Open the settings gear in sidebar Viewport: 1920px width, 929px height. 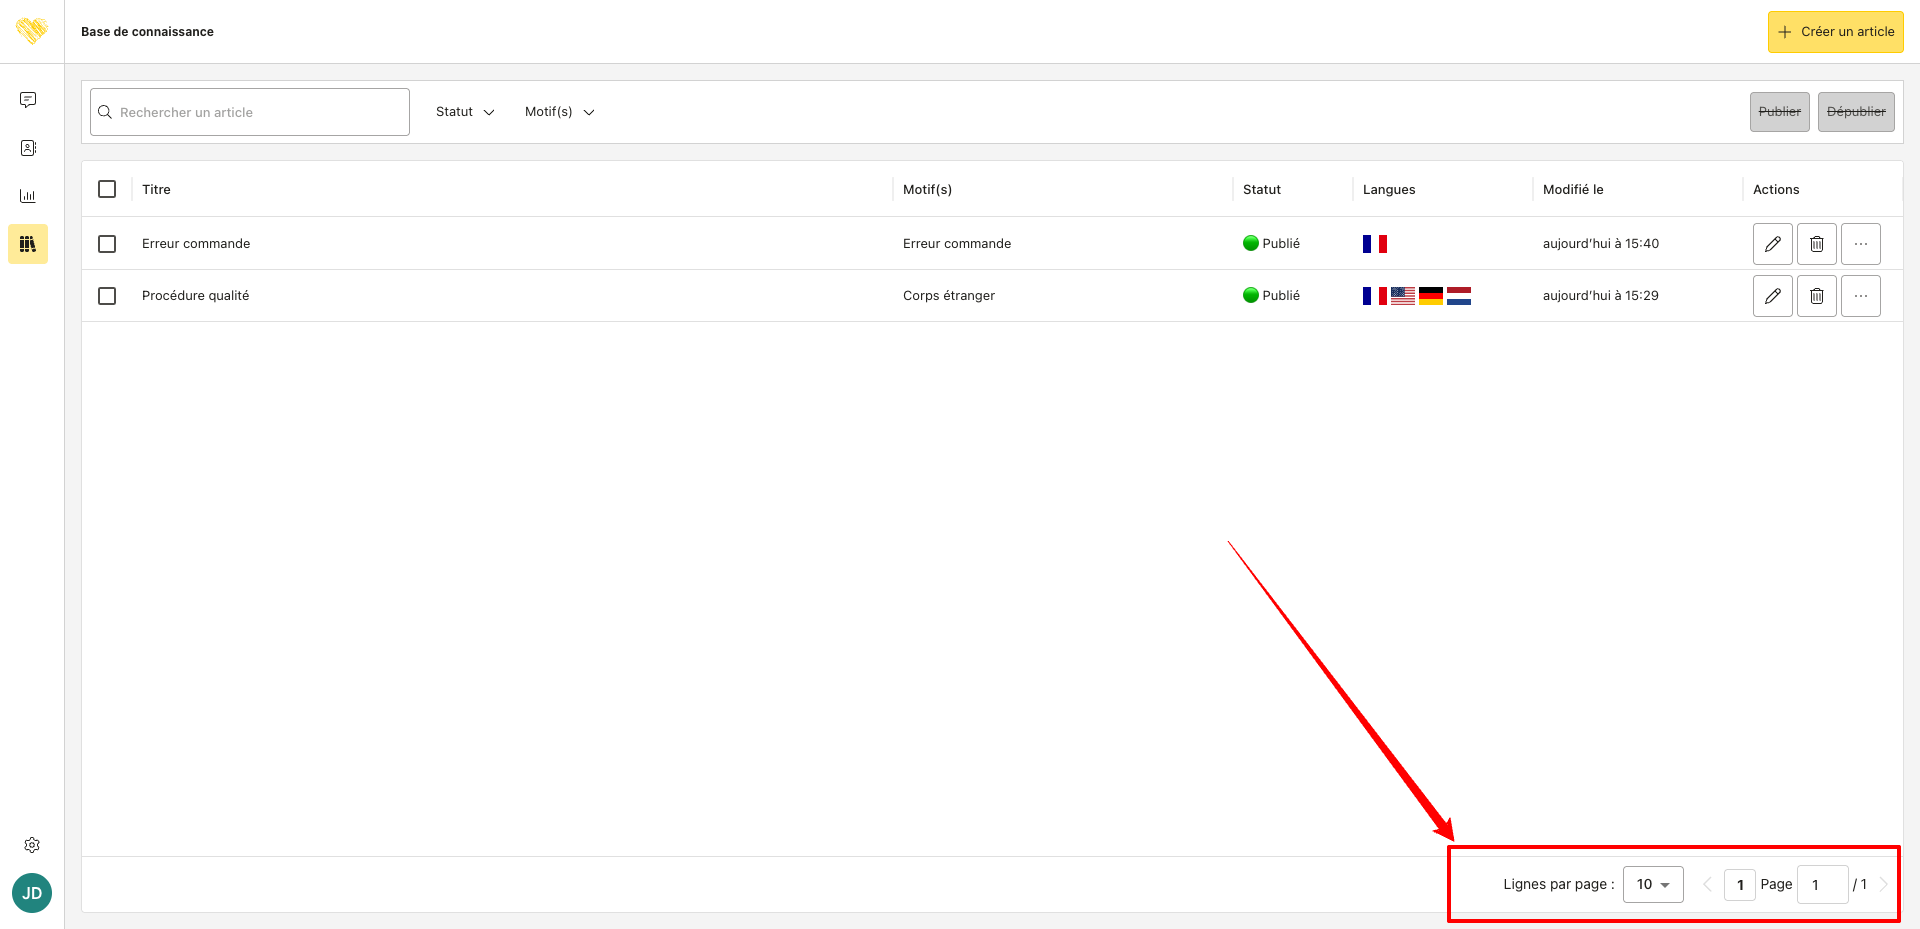coord(32,845)
